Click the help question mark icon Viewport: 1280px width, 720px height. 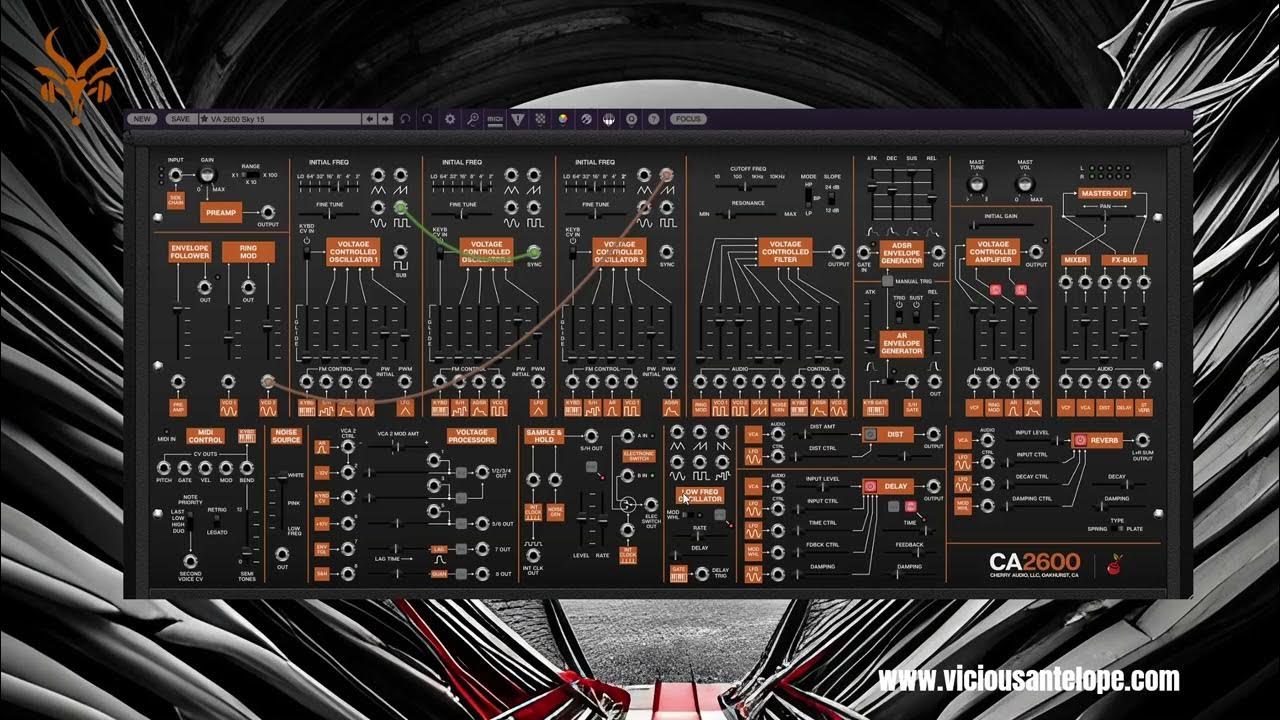click(654, 119)
